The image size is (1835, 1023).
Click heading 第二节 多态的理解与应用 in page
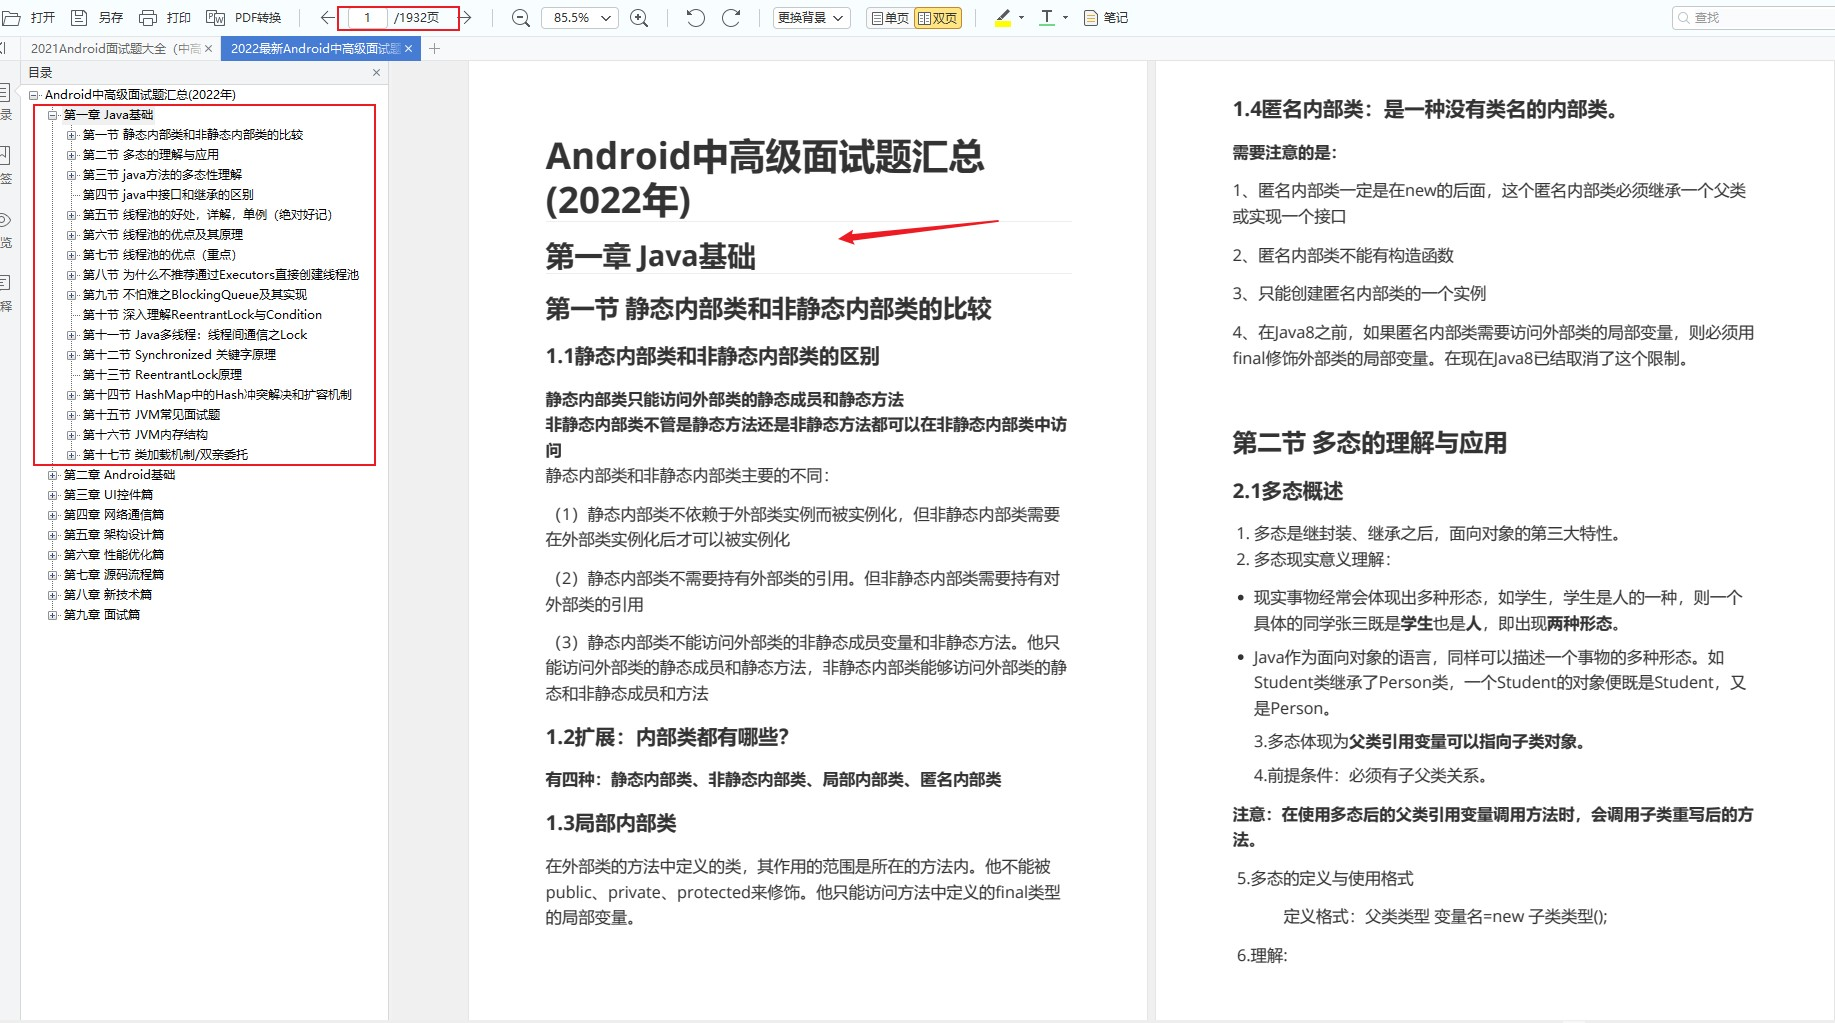[x=1369, y=443]
